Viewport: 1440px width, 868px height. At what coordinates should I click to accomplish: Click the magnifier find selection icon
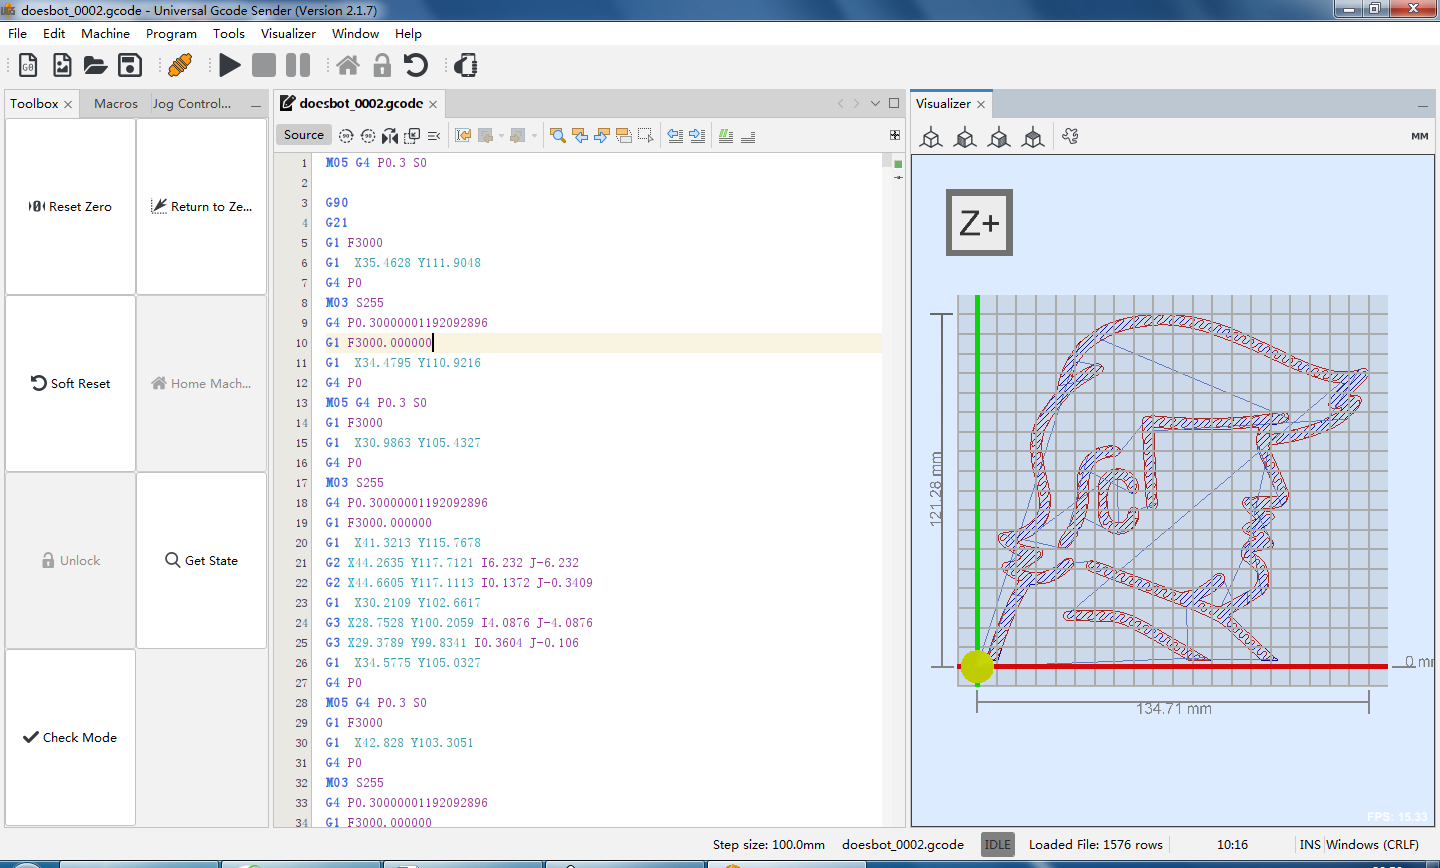coord(557,135)
